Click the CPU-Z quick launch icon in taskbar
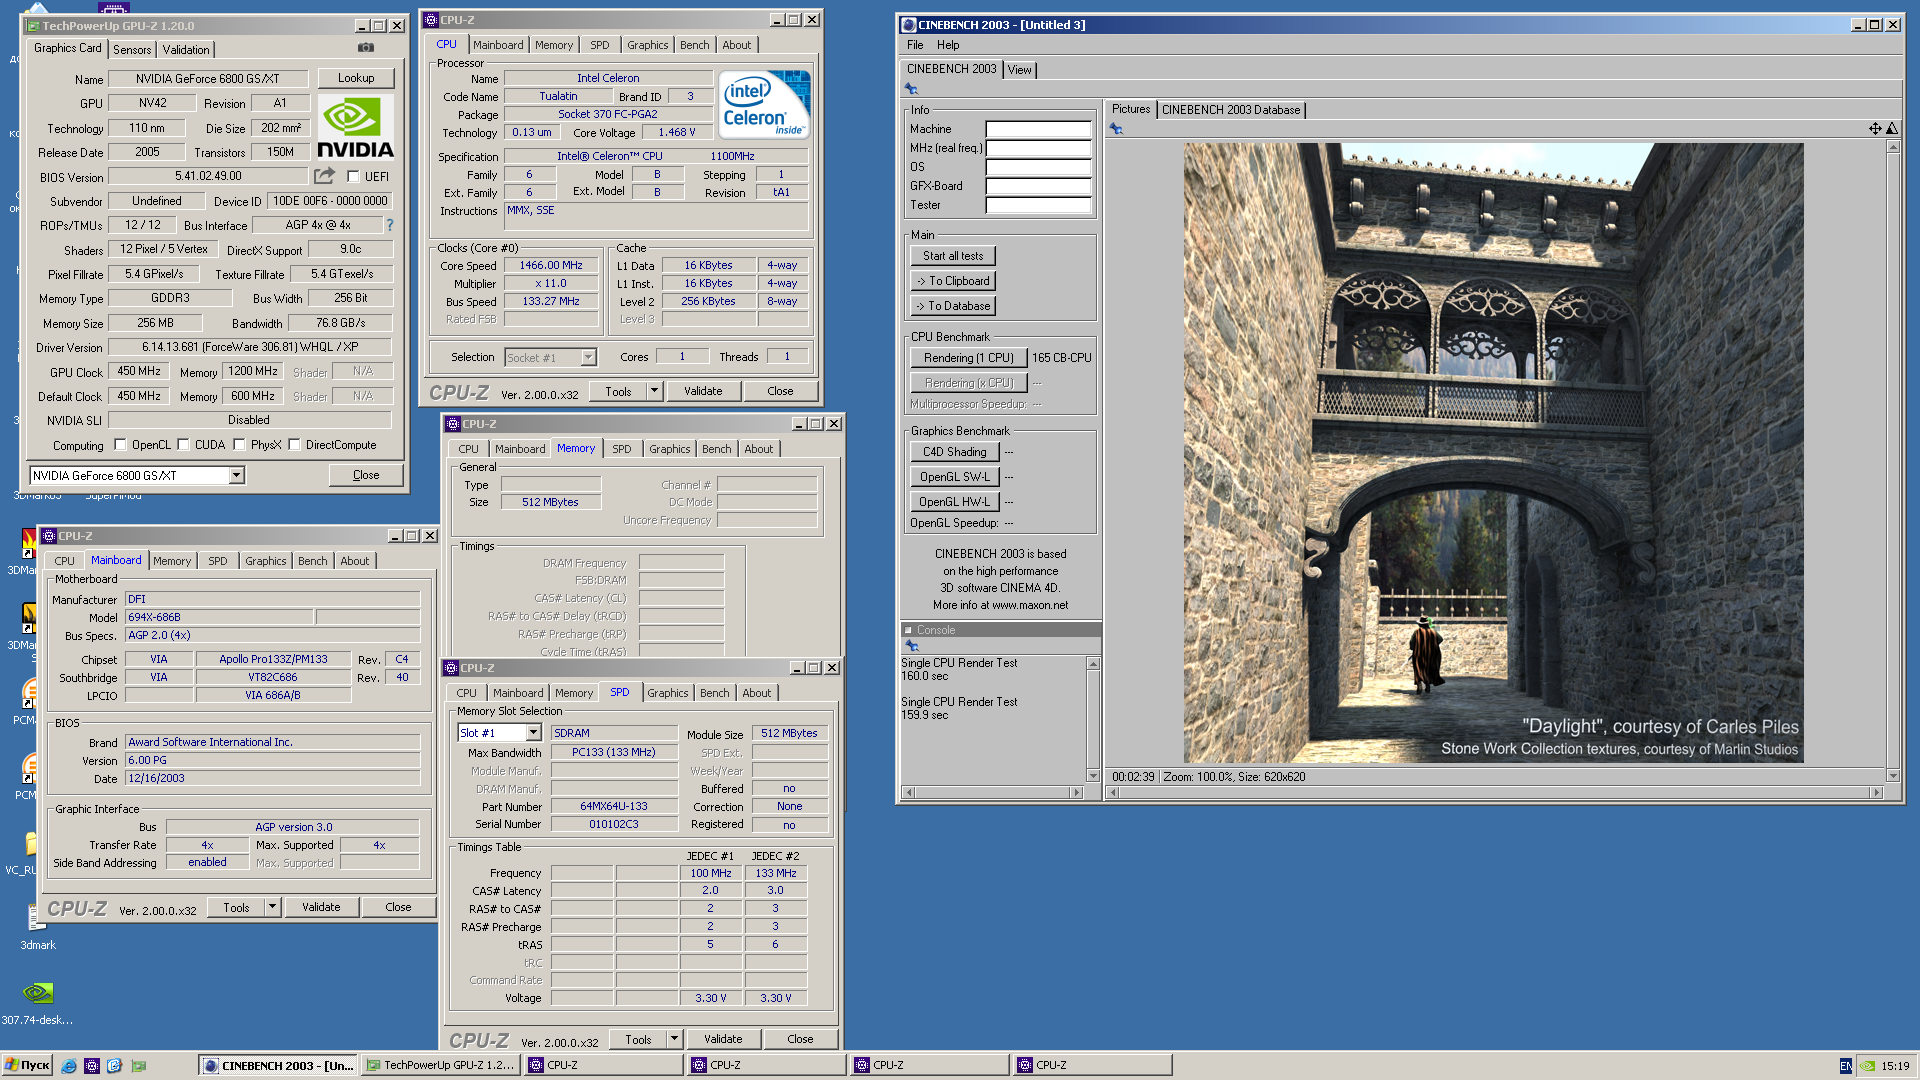 click(x=92, y=1066)
